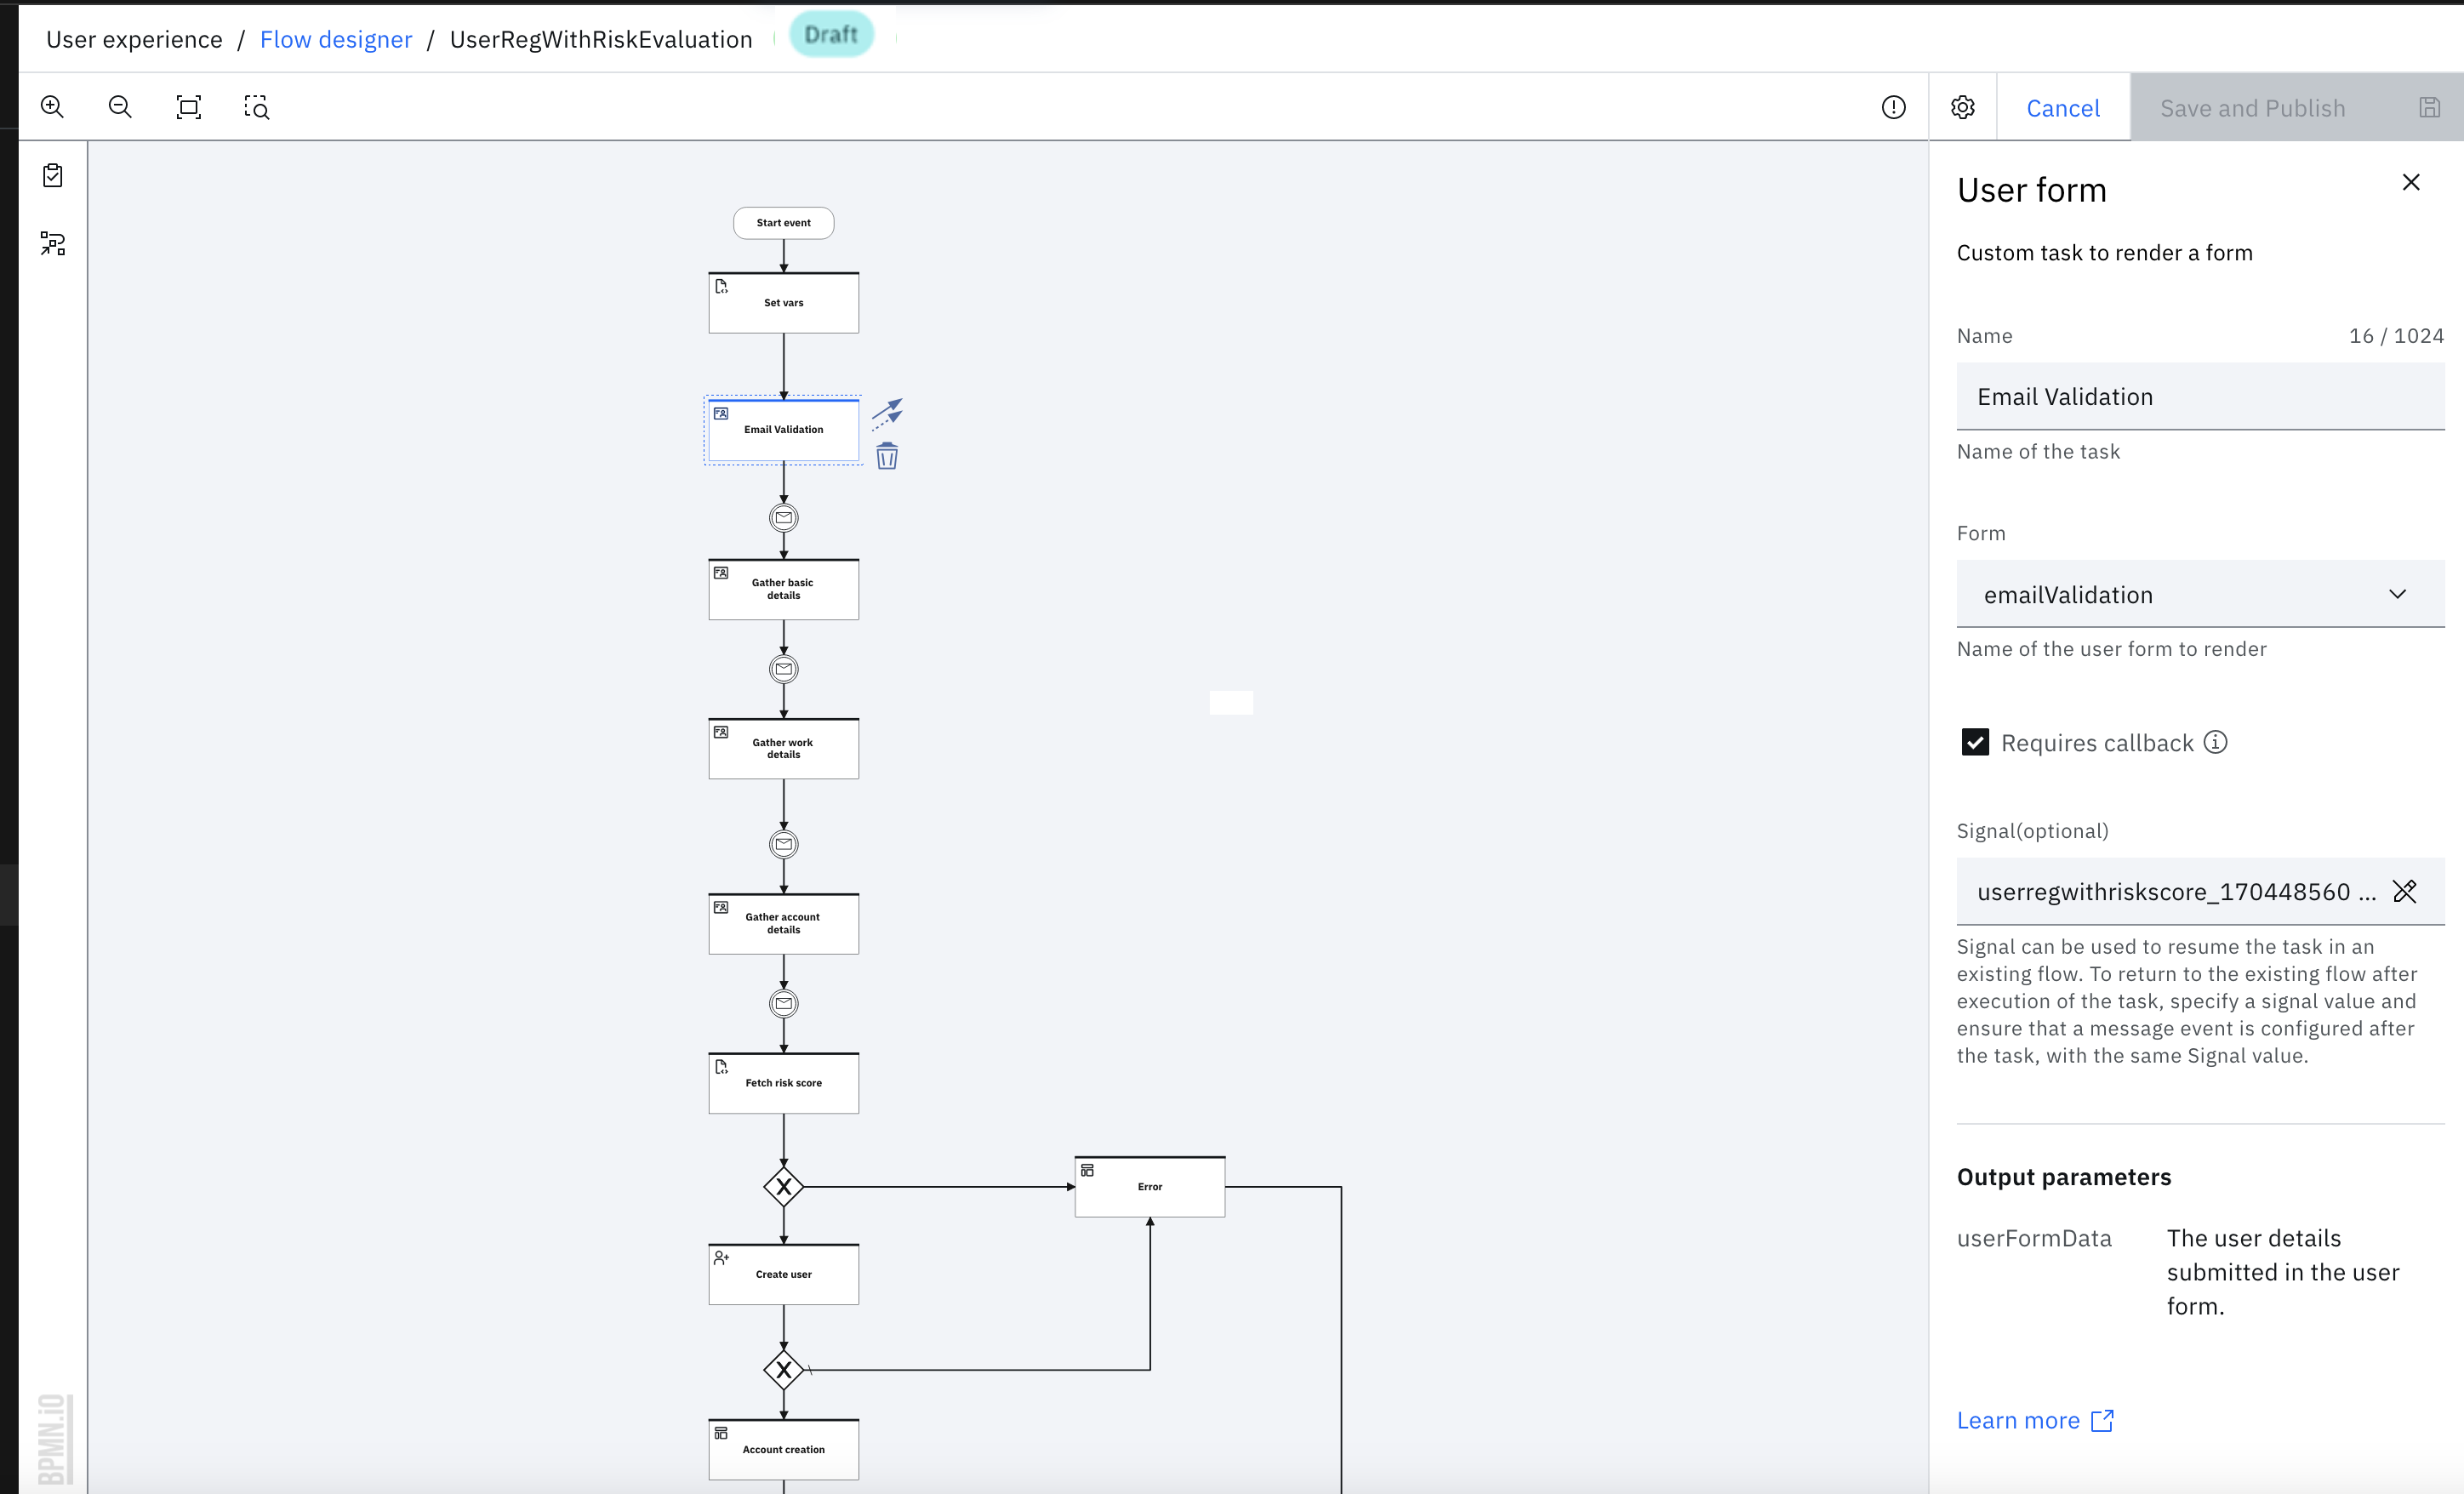Viewport: 2464px width, 1494px height.
Task: Click the zoom to selection icon
Action: (x=256, y=107)
